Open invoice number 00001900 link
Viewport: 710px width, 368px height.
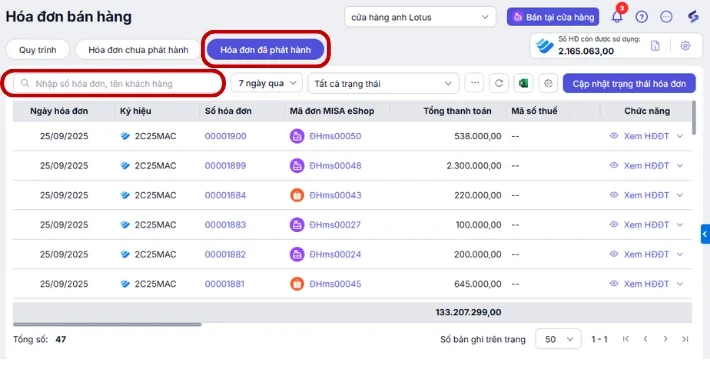(225, 136)
